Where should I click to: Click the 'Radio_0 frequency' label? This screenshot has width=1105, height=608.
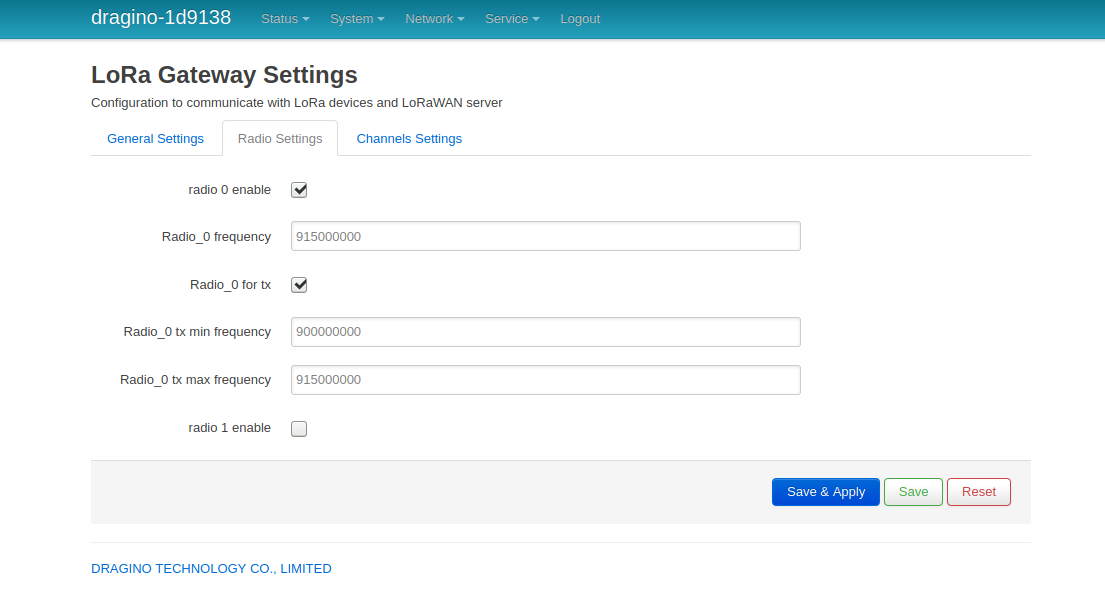pos(216,237)
